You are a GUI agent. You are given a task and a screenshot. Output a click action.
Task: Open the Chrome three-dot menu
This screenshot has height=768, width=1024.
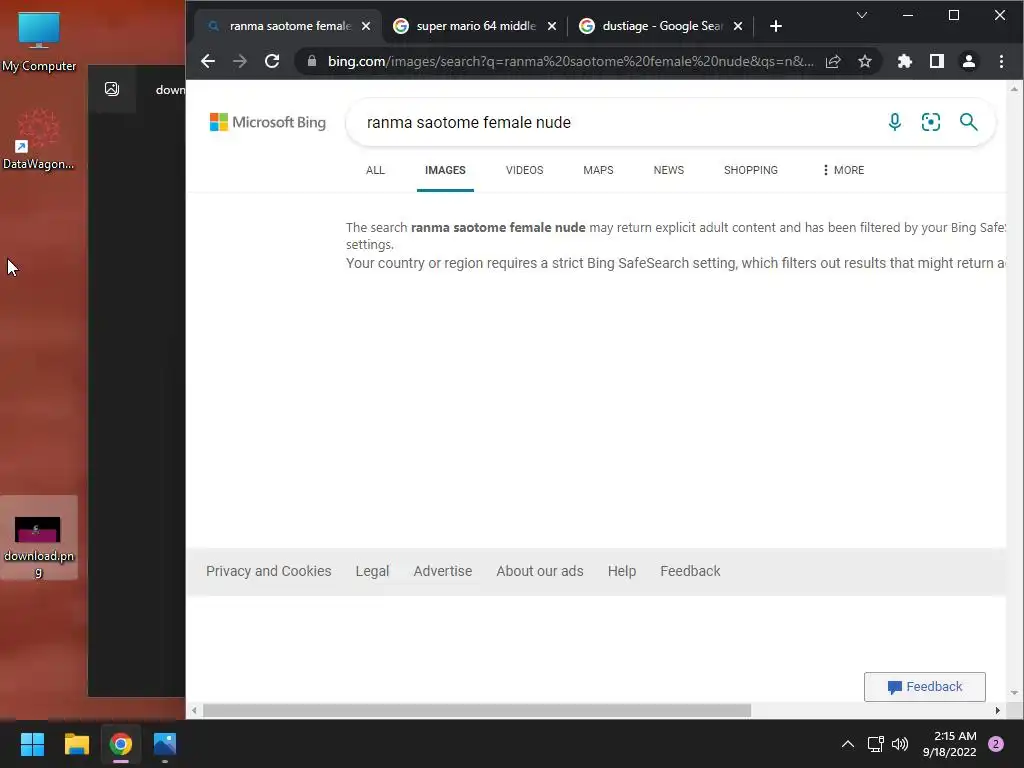(x=1001, y=61)
